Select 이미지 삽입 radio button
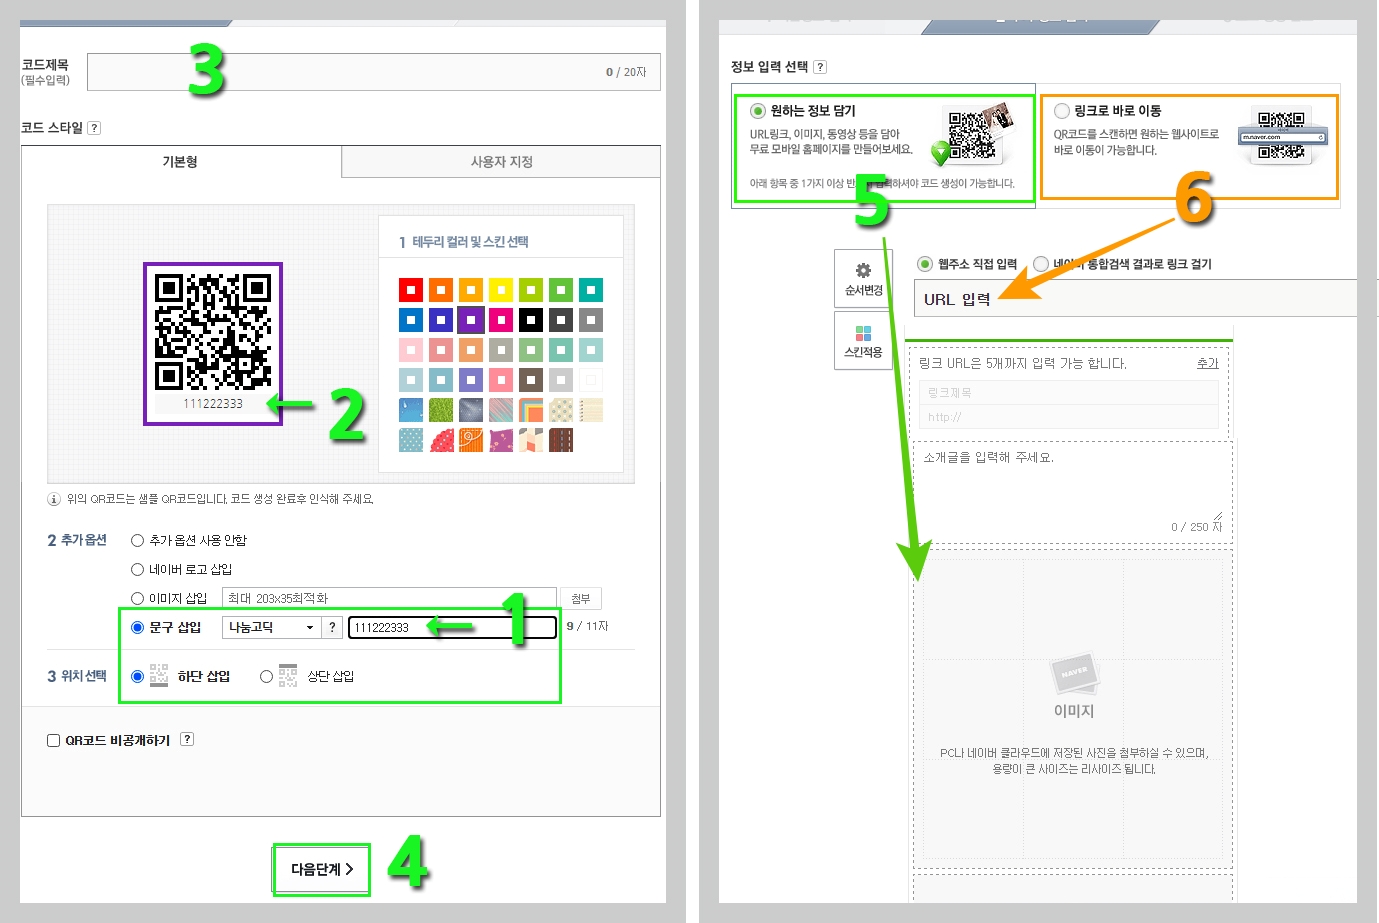Screen dimensions: 1379x923 pos(138,598)
